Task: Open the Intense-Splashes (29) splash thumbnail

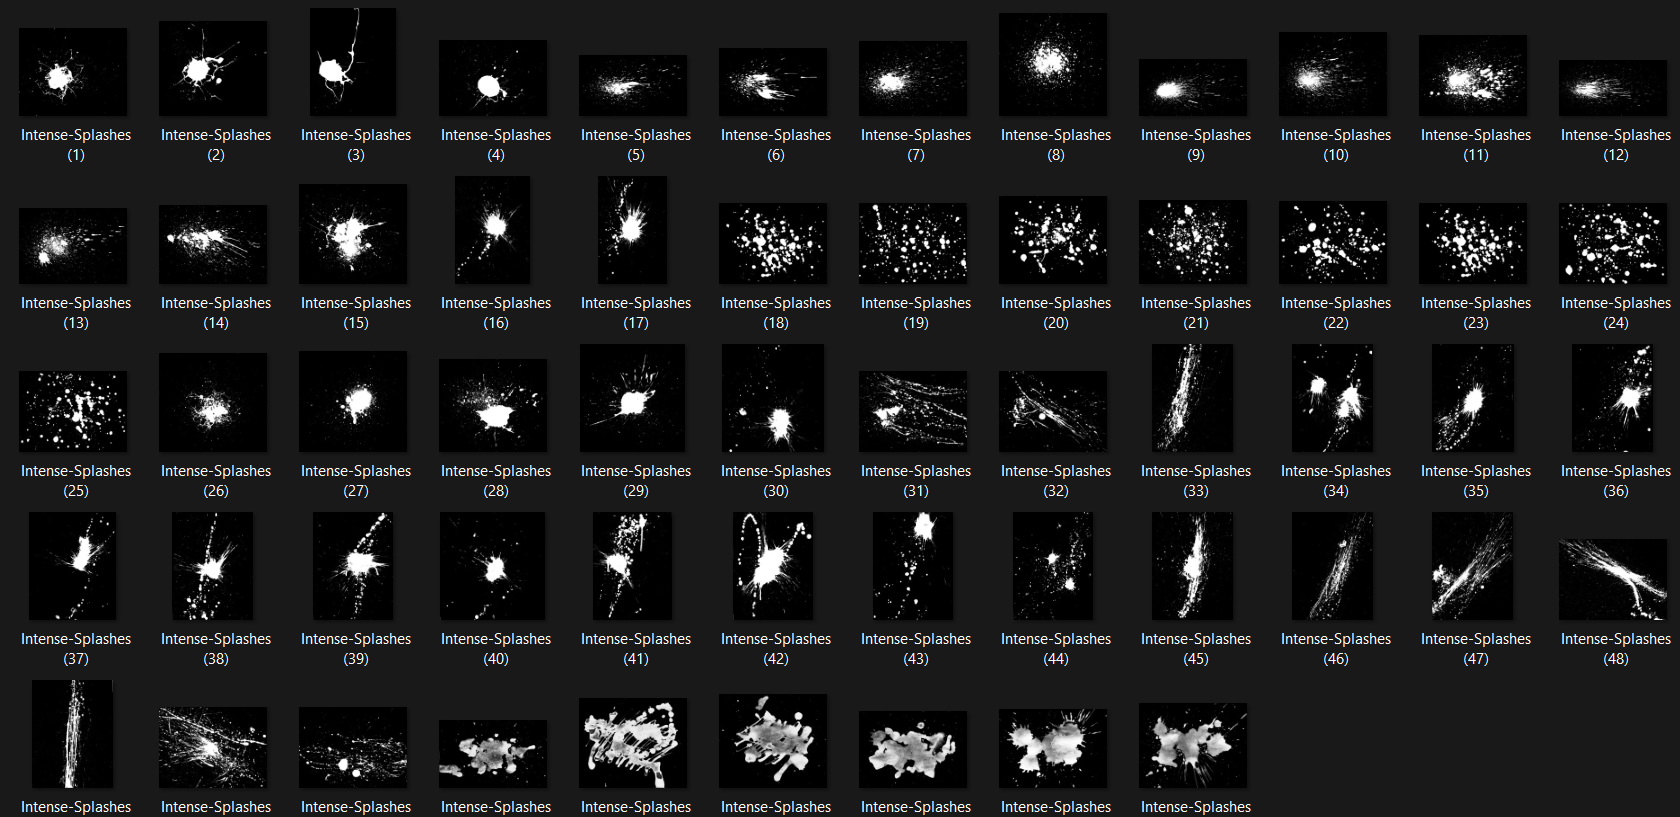Action: coord(633,398)
